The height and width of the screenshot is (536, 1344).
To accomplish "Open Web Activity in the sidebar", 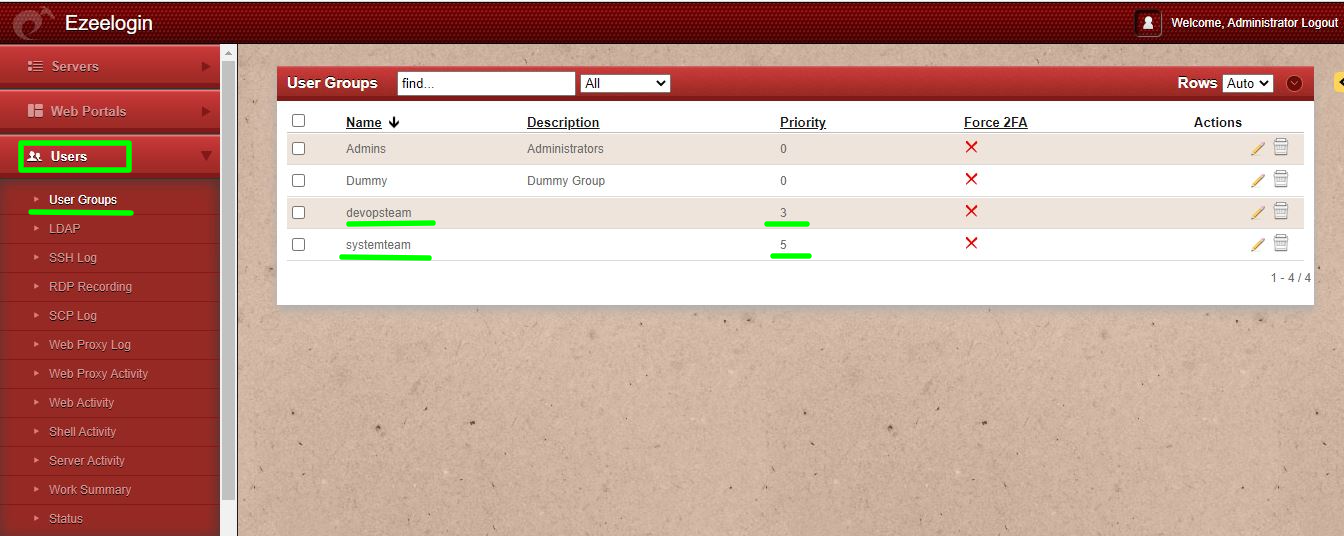I will [x=81, y=402].
